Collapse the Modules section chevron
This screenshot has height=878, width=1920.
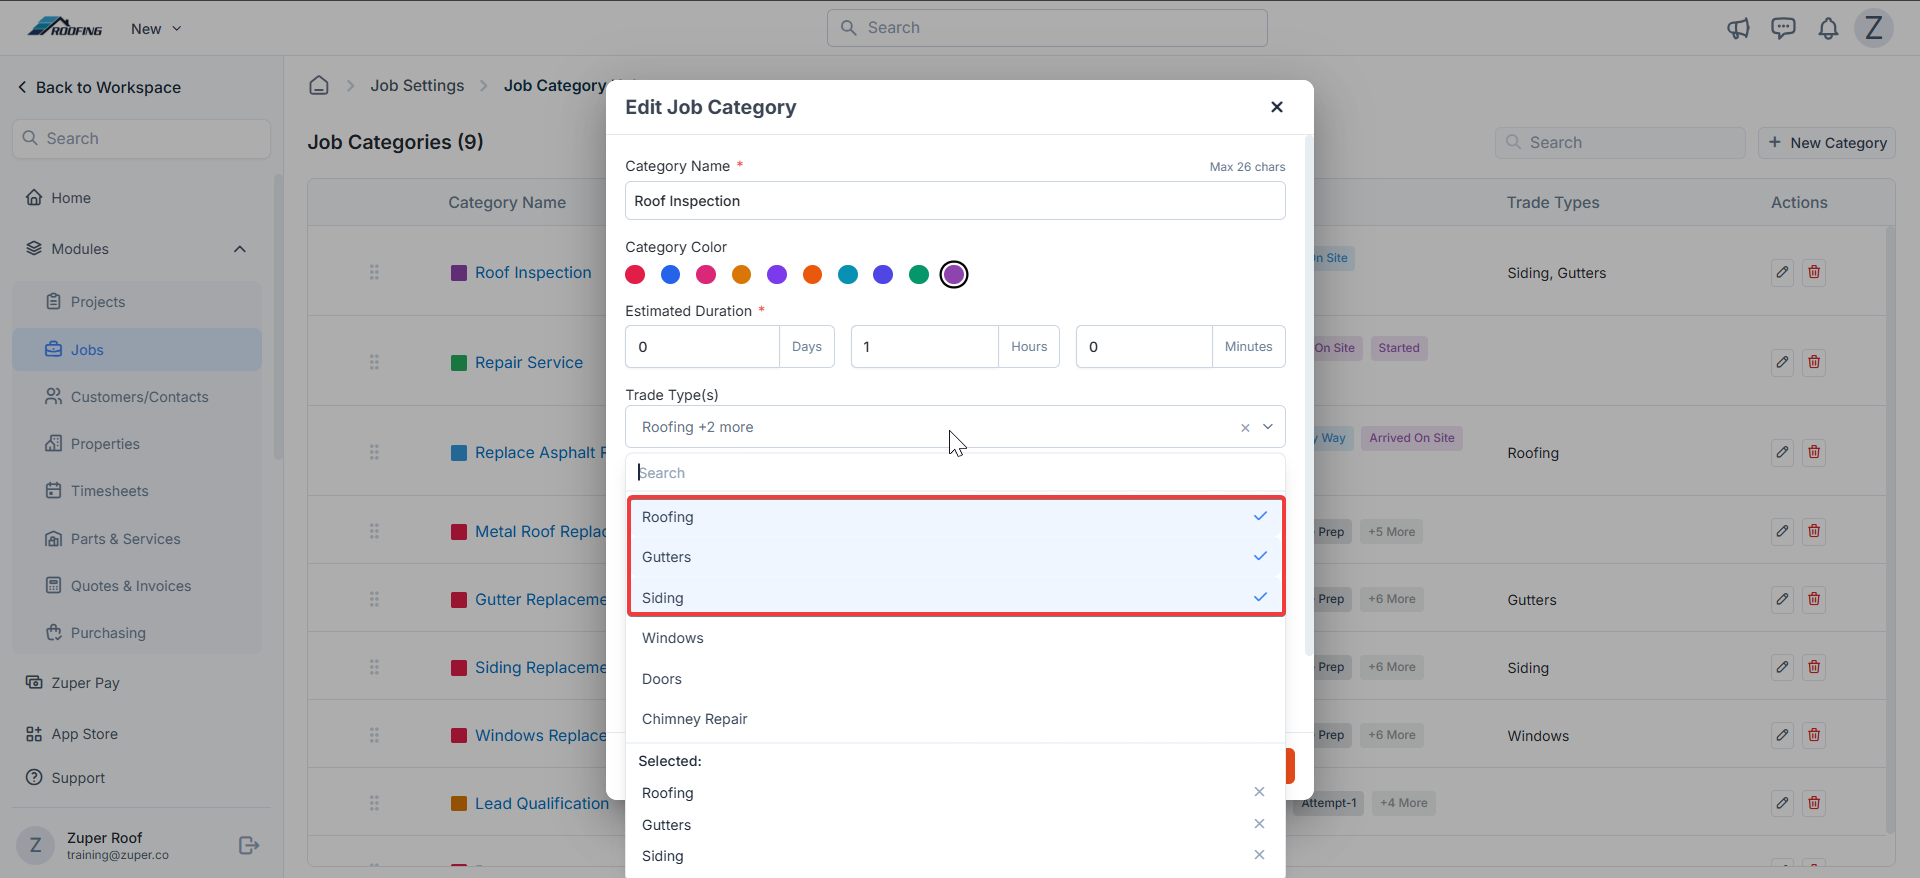[240, 249]
